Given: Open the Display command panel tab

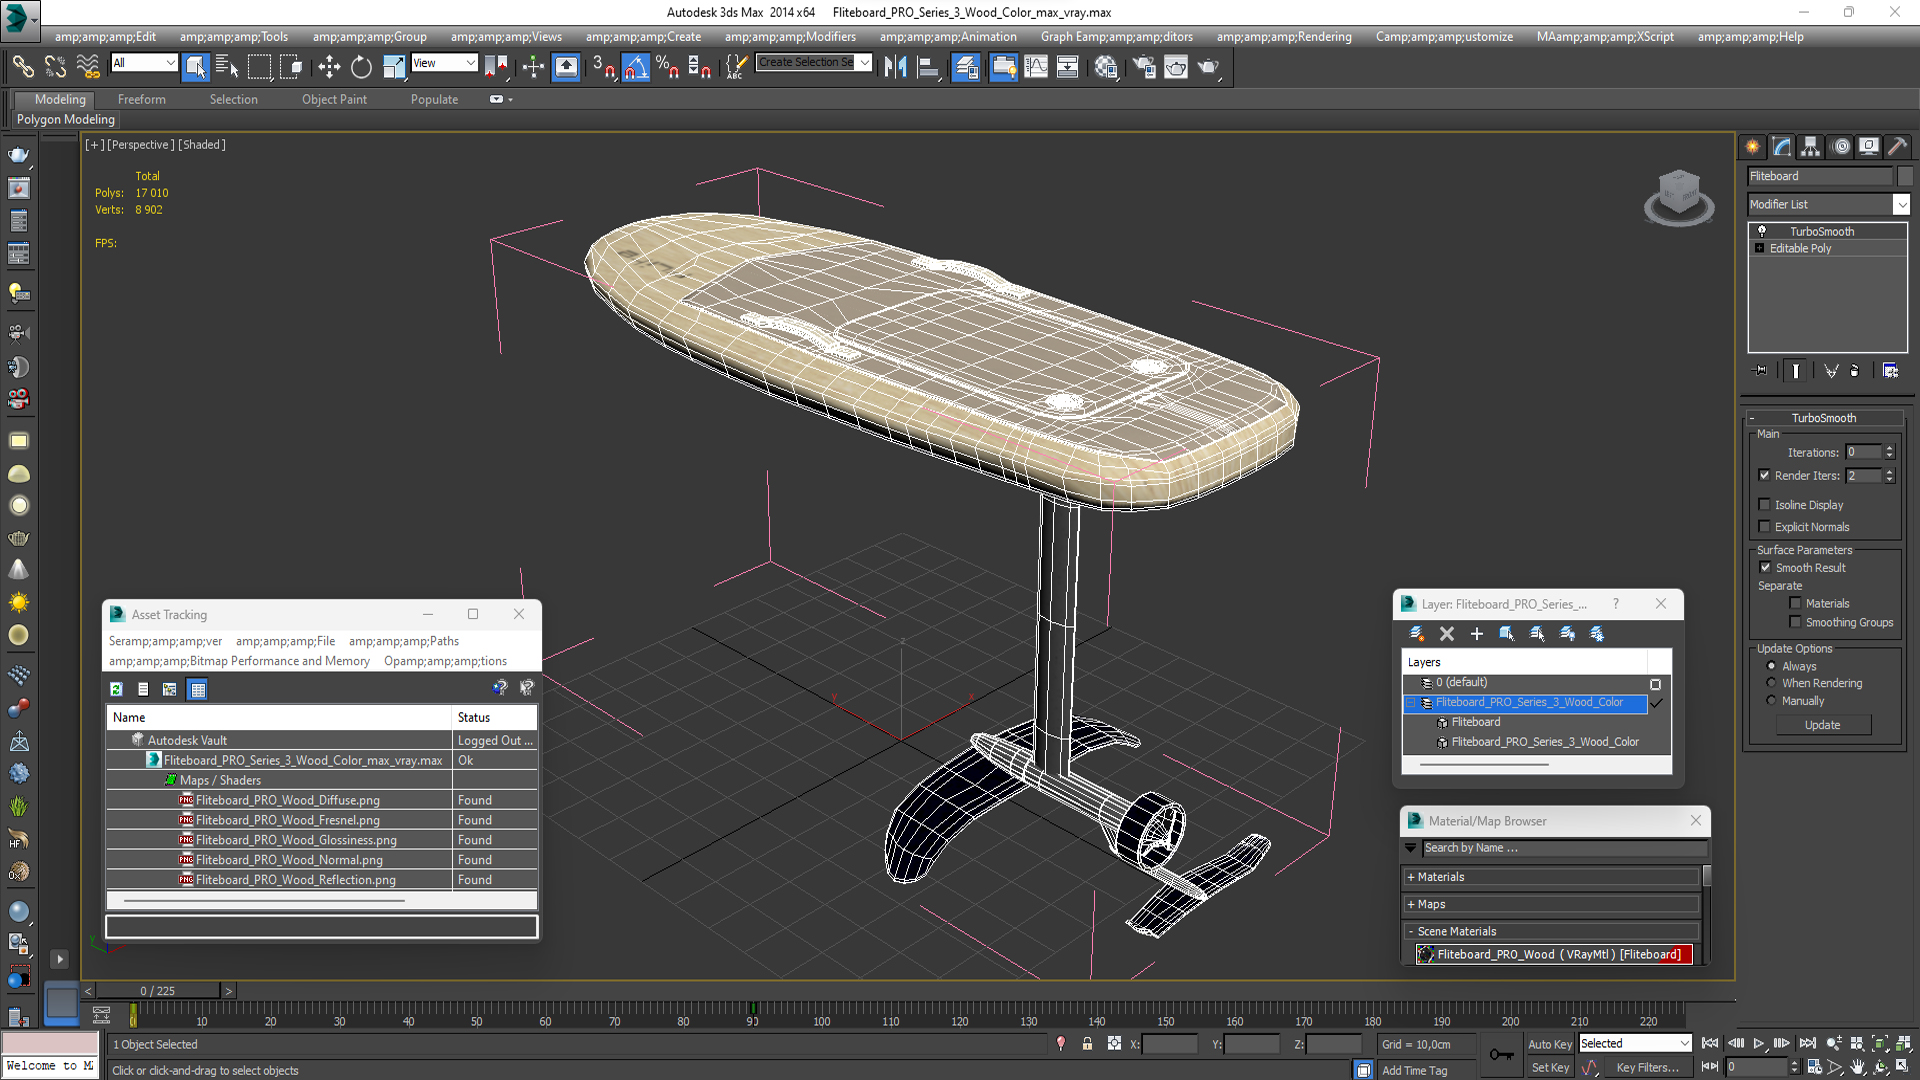Looking at the screenshot, I should [1869, 146].
